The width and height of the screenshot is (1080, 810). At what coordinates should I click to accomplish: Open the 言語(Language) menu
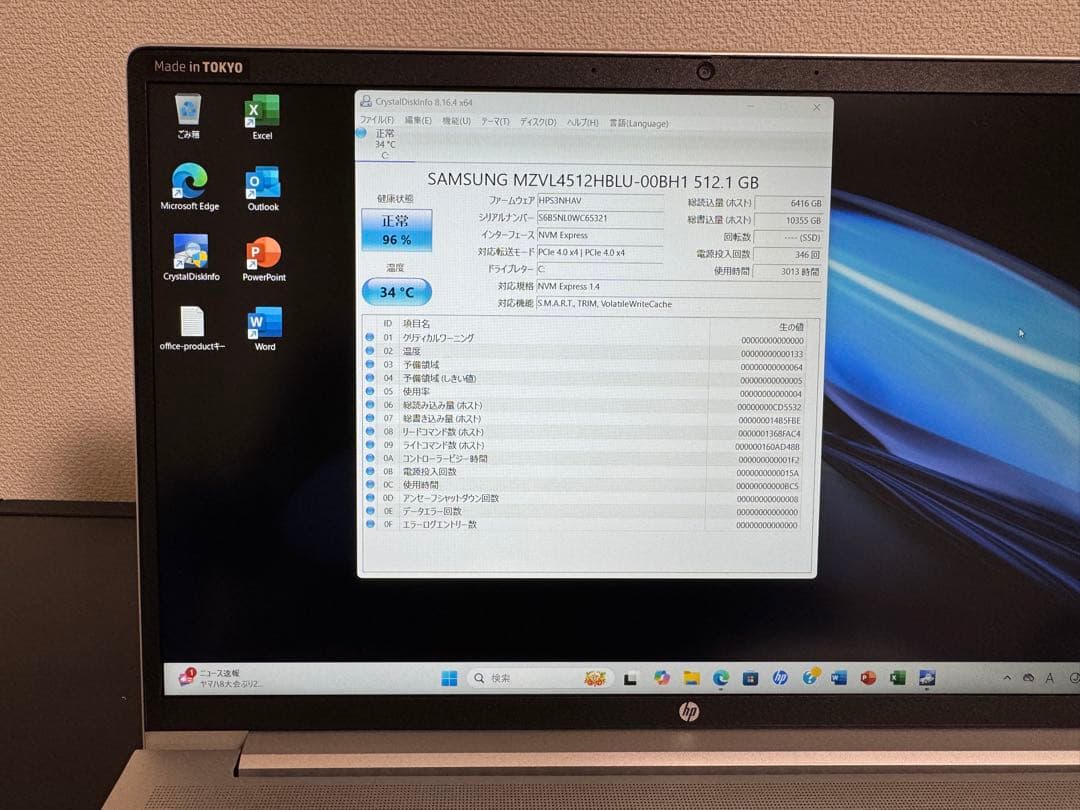click(637, 122)
